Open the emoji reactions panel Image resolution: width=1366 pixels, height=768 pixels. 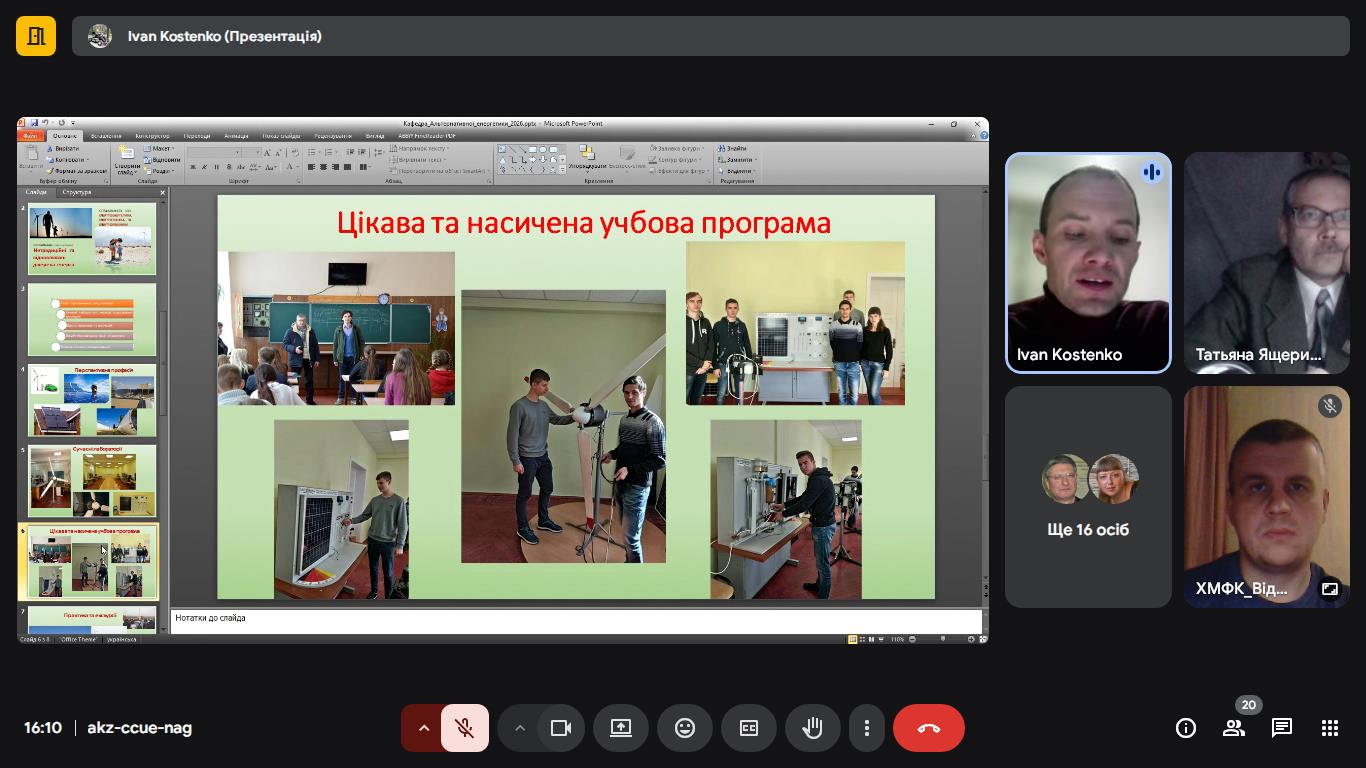(685, 728)
